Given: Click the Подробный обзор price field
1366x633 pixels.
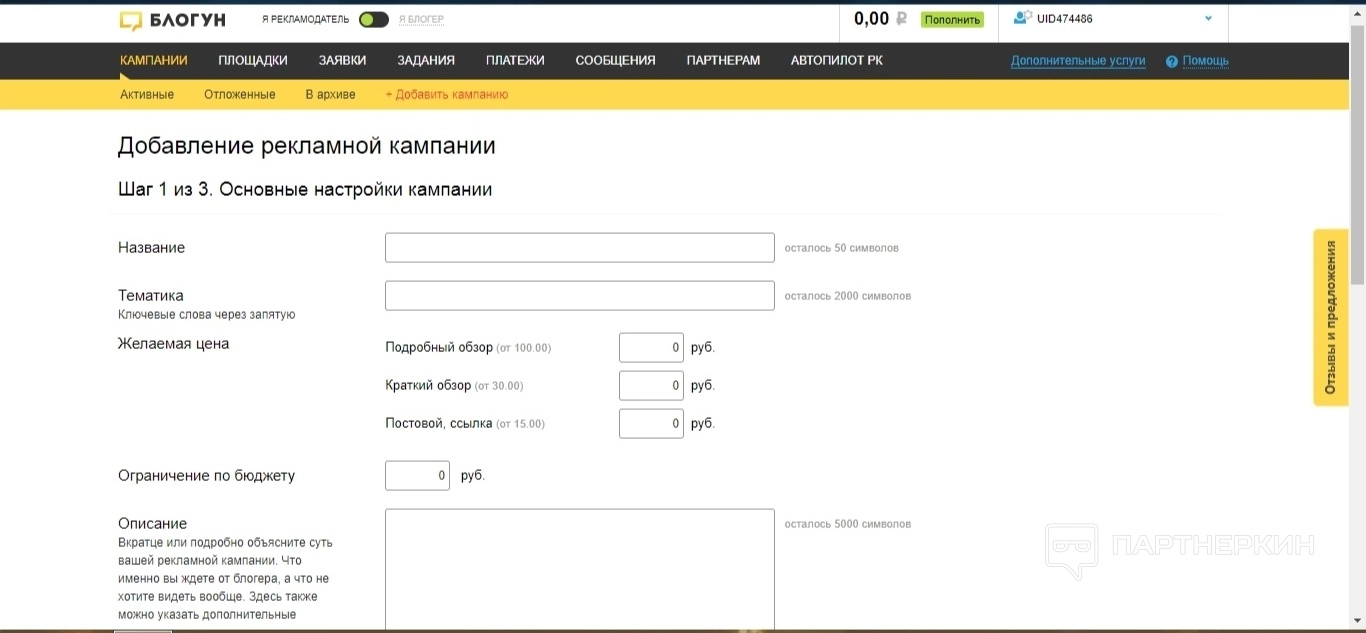Looking at the screenshot, I should pos(651,347).
